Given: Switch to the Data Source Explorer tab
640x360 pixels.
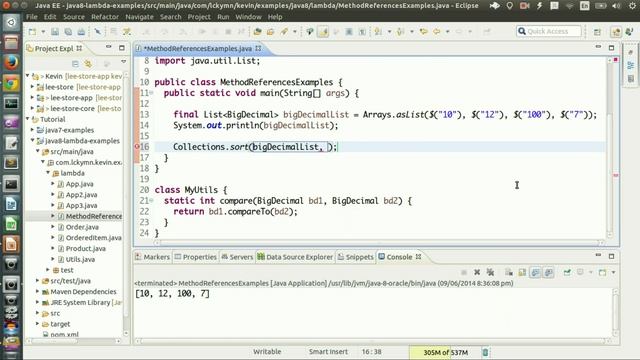Looking at the screenshot, I should coord(295,257).
